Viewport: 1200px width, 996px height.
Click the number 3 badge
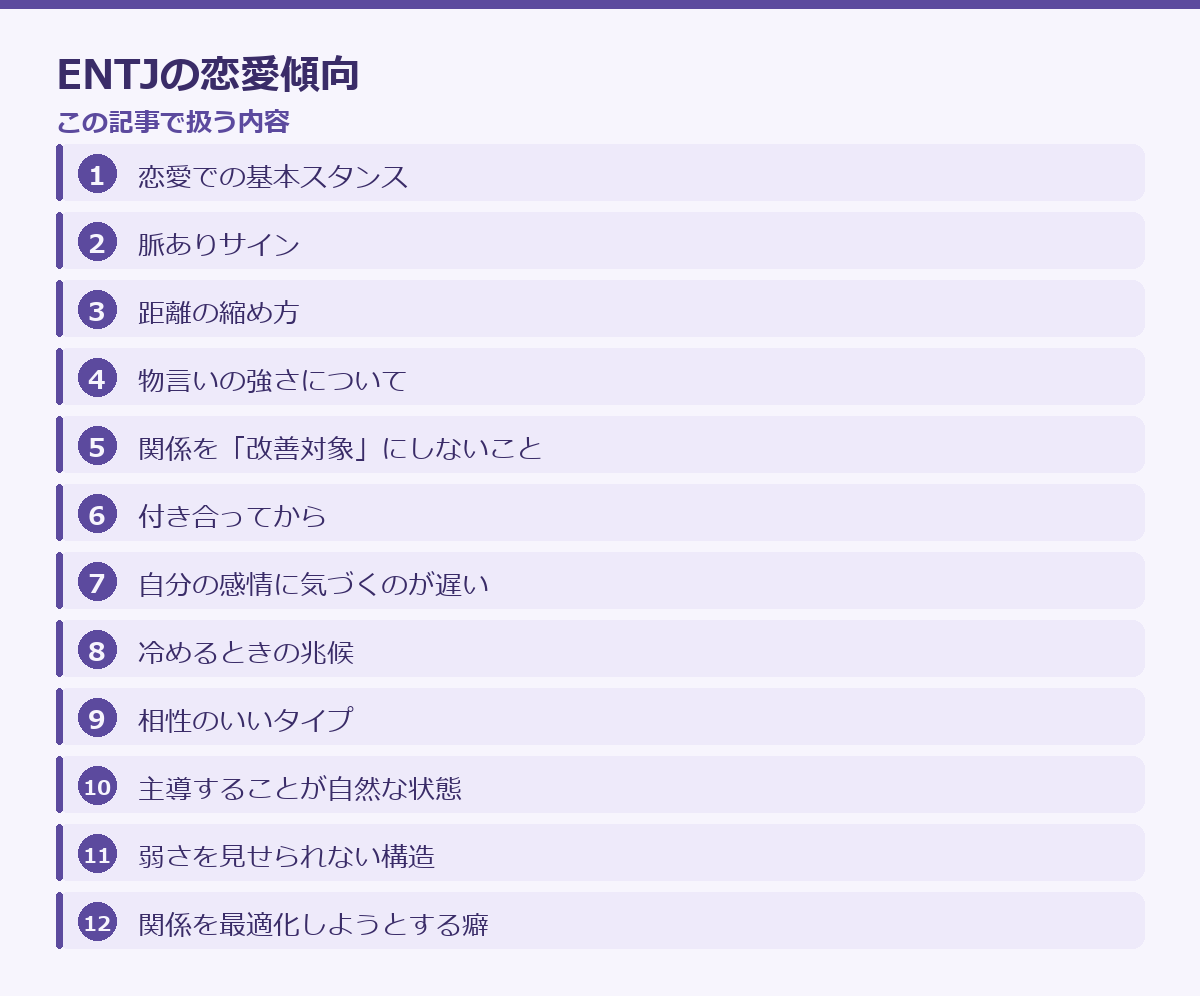pyautogui.click(x=97, y=311)
